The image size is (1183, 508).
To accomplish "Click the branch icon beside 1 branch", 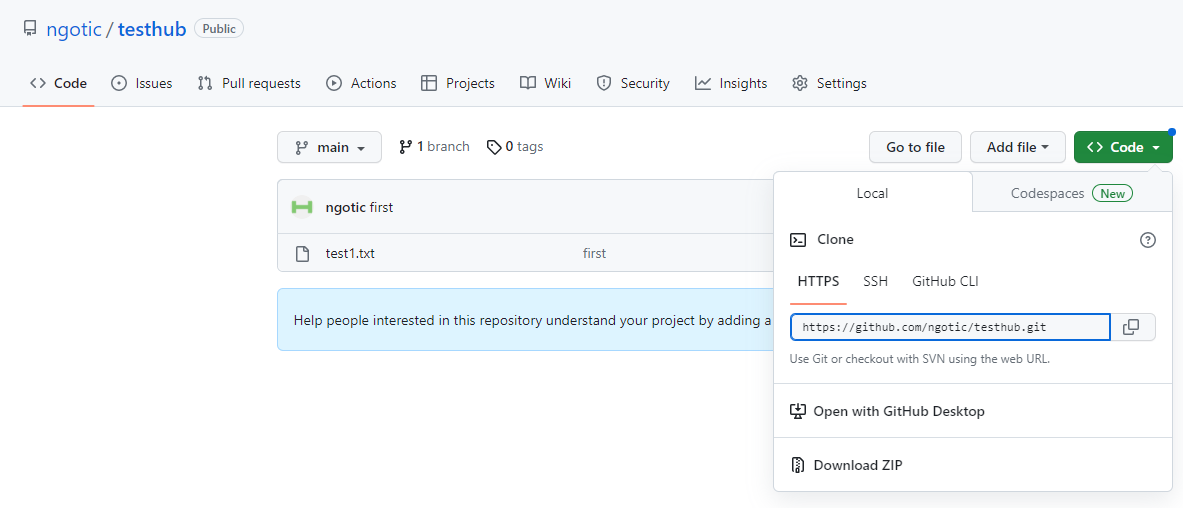I will [406, 146].
